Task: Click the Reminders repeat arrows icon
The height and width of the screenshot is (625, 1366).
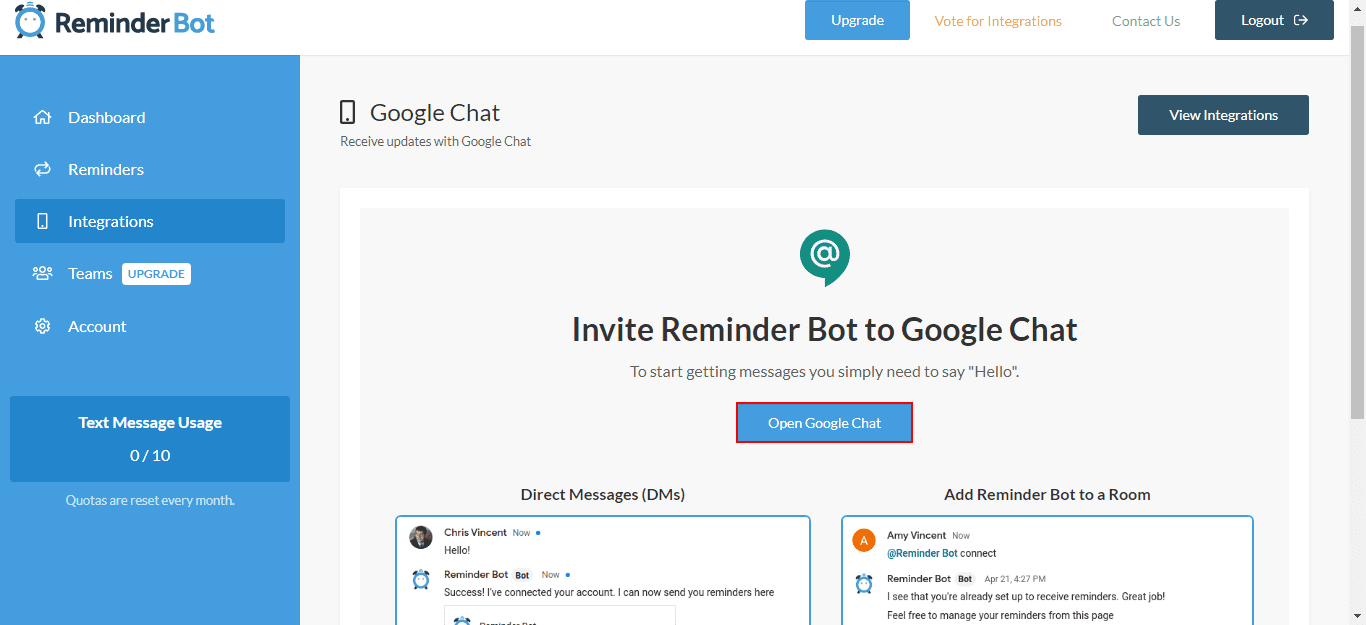Action: (42, 169)
